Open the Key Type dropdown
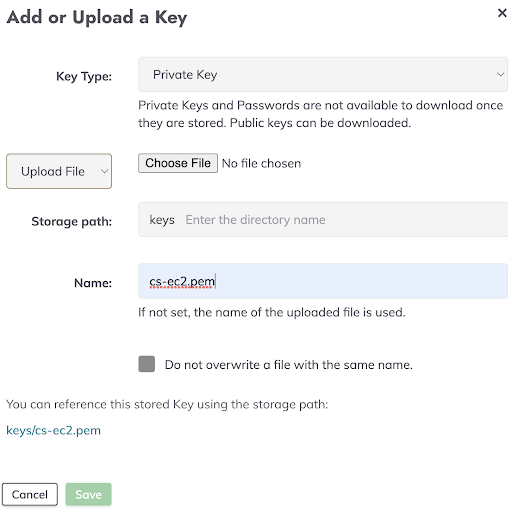 (x=323, y=74)
